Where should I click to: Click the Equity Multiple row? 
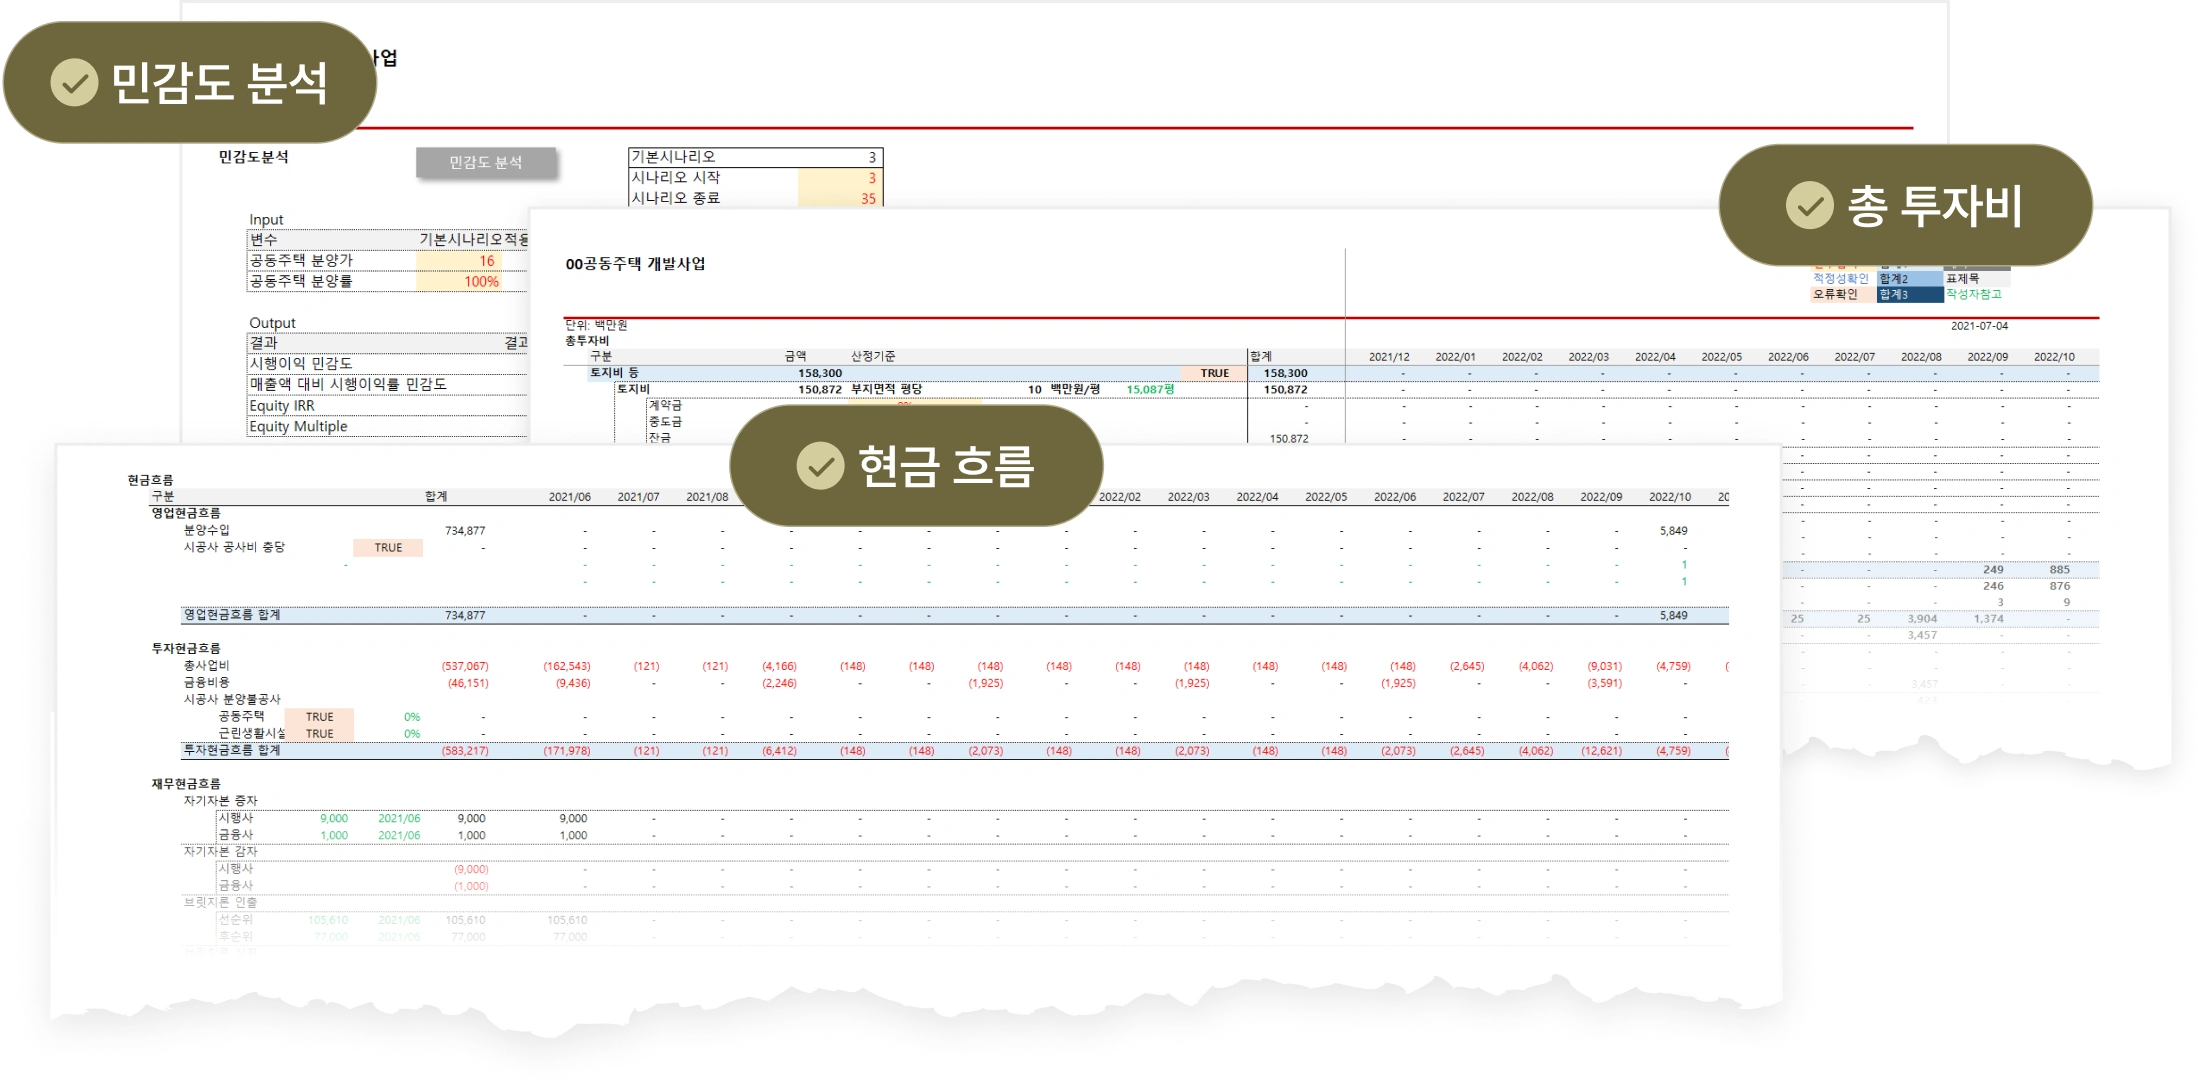(x=387, y=426)
